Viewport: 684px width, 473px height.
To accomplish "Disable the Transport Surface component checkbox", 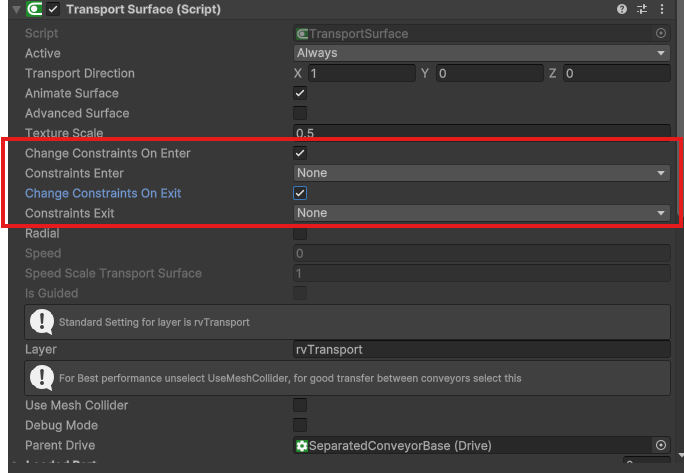I will 54,9.
